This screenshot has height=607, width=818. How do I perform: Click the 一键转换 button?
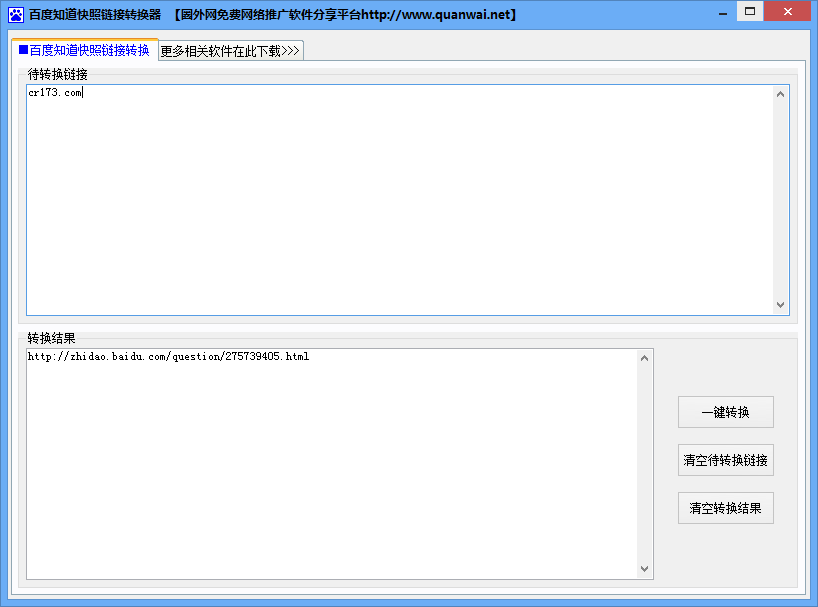pos(726,412)
